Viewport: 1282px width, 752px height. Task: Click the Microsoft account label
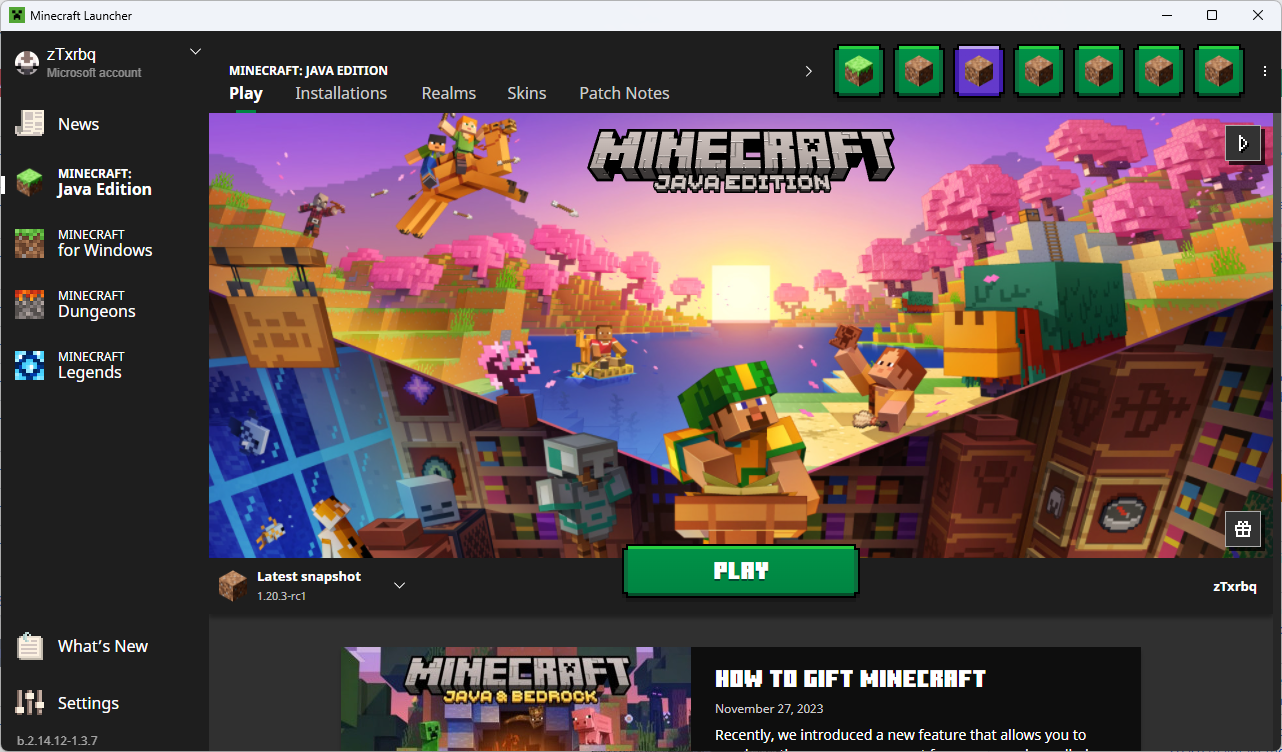click(x=94, y=73)
